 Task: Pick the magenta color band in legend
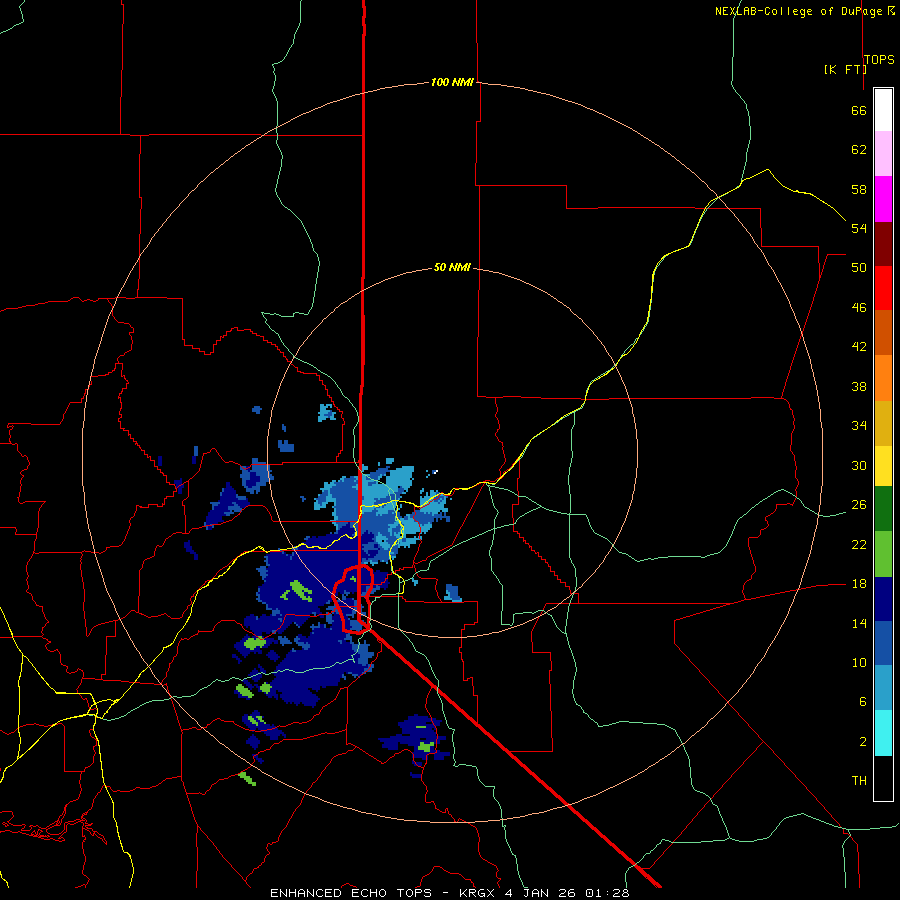coord(883,199)
